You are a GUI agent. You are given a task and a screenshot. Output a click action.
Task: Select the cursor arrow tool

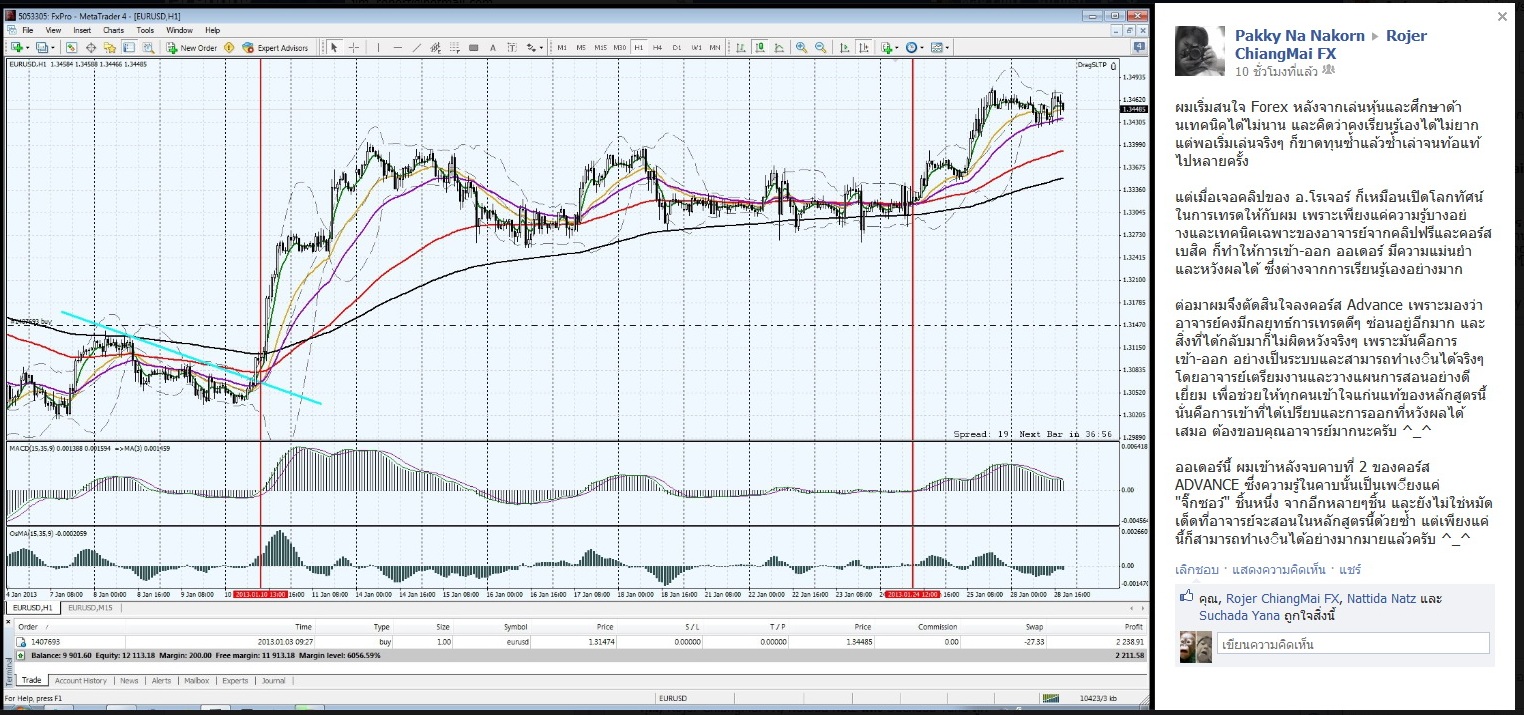334,47
